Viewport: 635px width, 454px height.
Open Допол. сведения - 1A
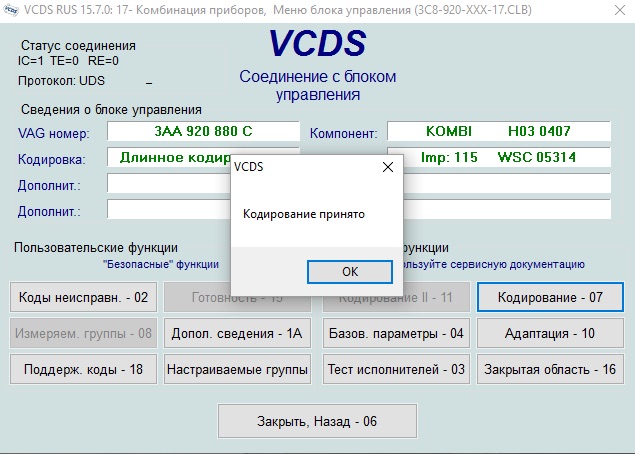(x=237, y=333)
